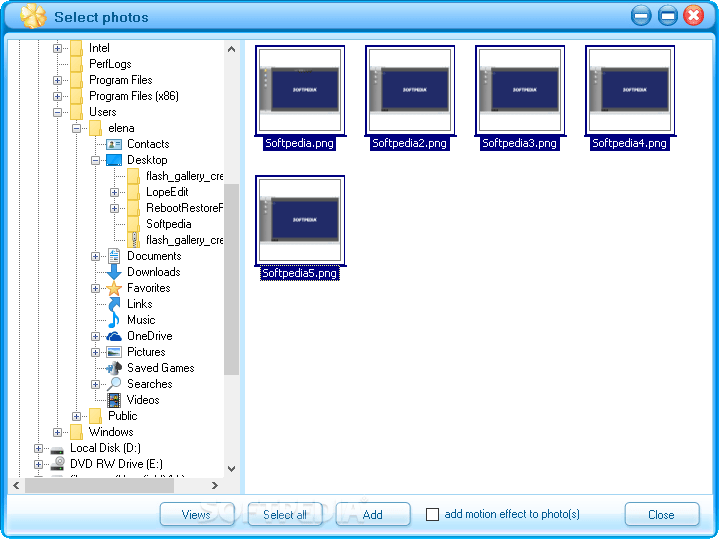
Task: Click the Music note icon
Action: [x=114, y=320]
